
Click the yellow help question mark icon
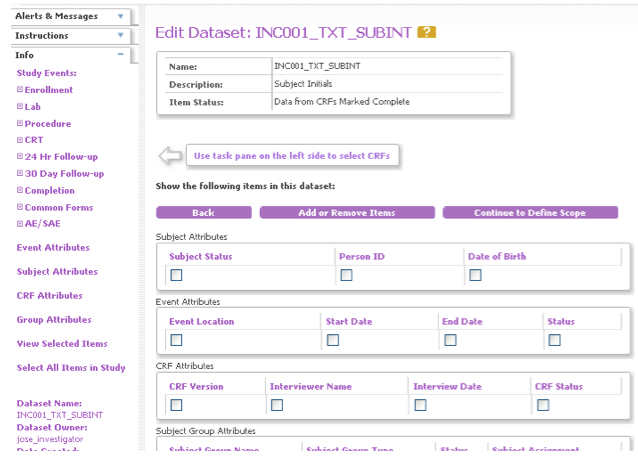(427, 33)
